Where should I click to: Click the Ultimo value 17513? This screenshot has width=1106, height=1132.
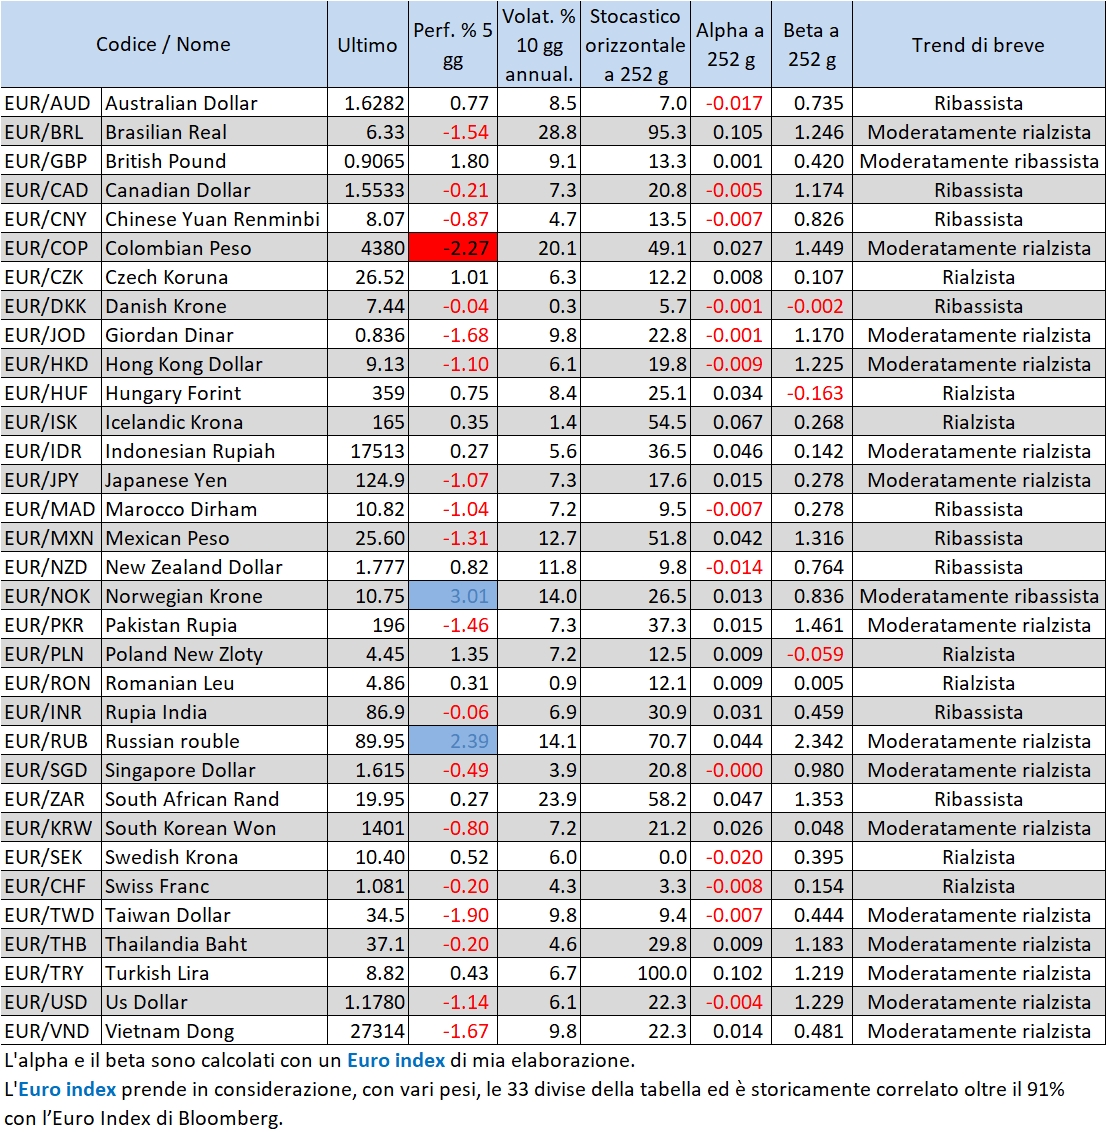point(367,450)
